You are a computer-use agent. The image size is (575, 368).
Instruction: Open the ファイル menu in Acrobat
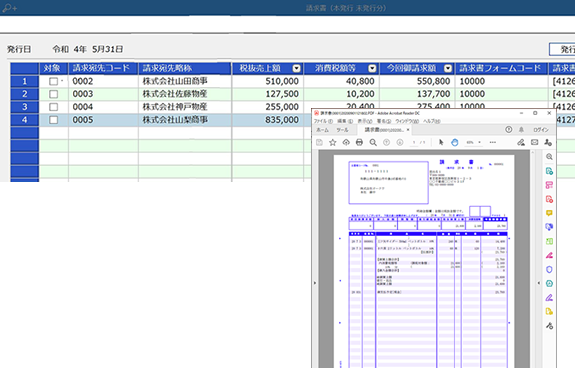click(x=323, y=121)
